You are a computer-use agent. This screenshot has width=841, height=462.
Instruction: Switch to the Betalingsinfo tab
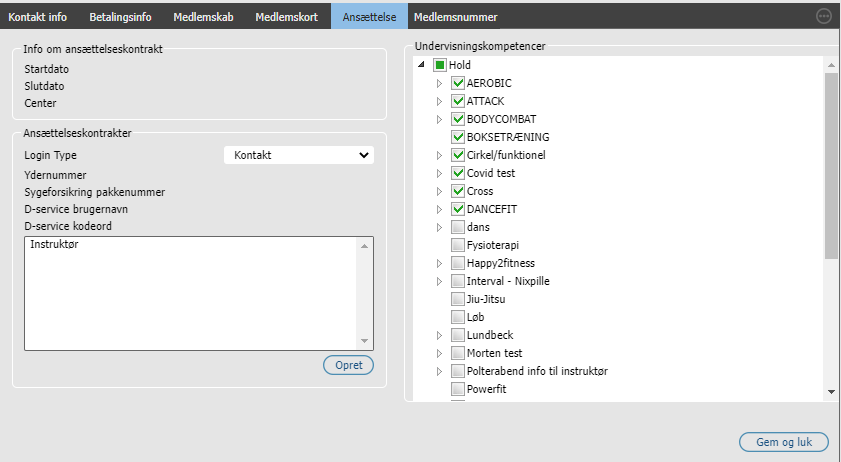click(x=120, y=17)
